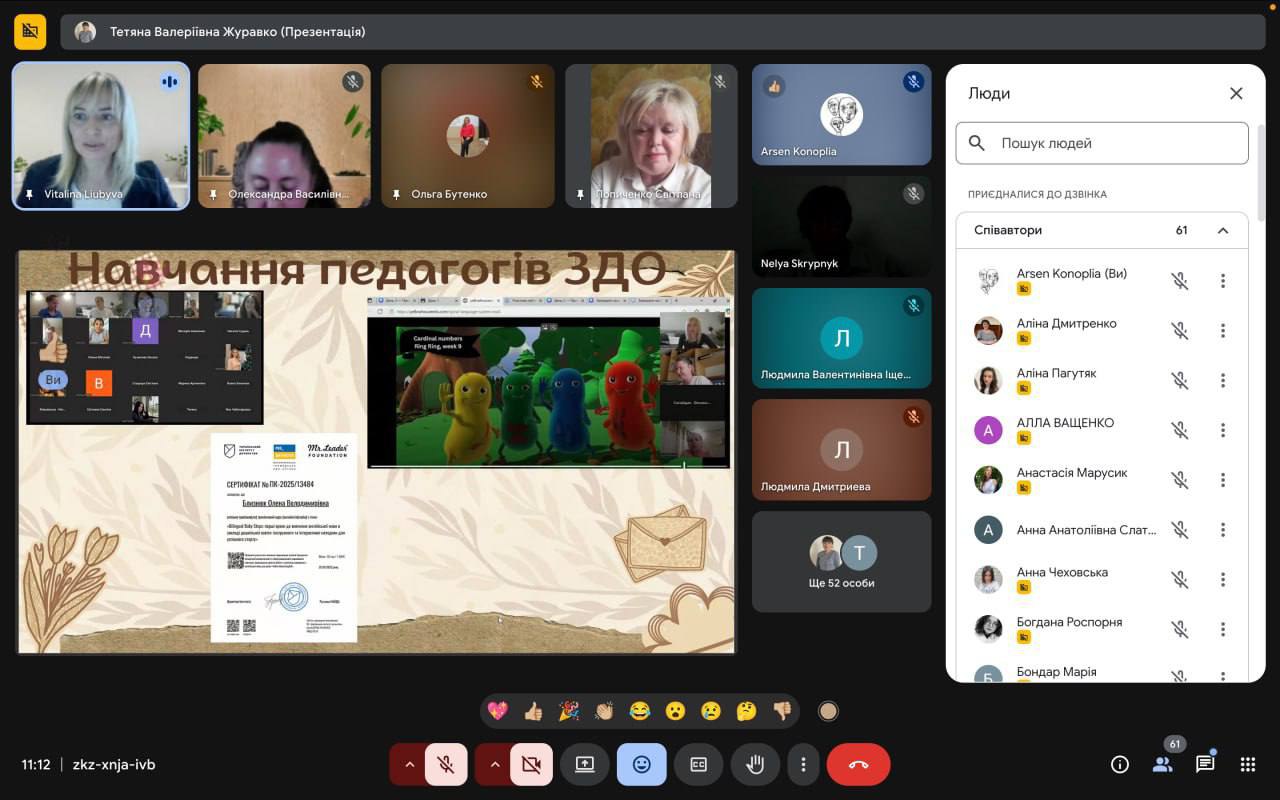The width and height of the screenshot is (1280, 800).
Task: Turn on closed captions
Action: (x=699, y=765)
